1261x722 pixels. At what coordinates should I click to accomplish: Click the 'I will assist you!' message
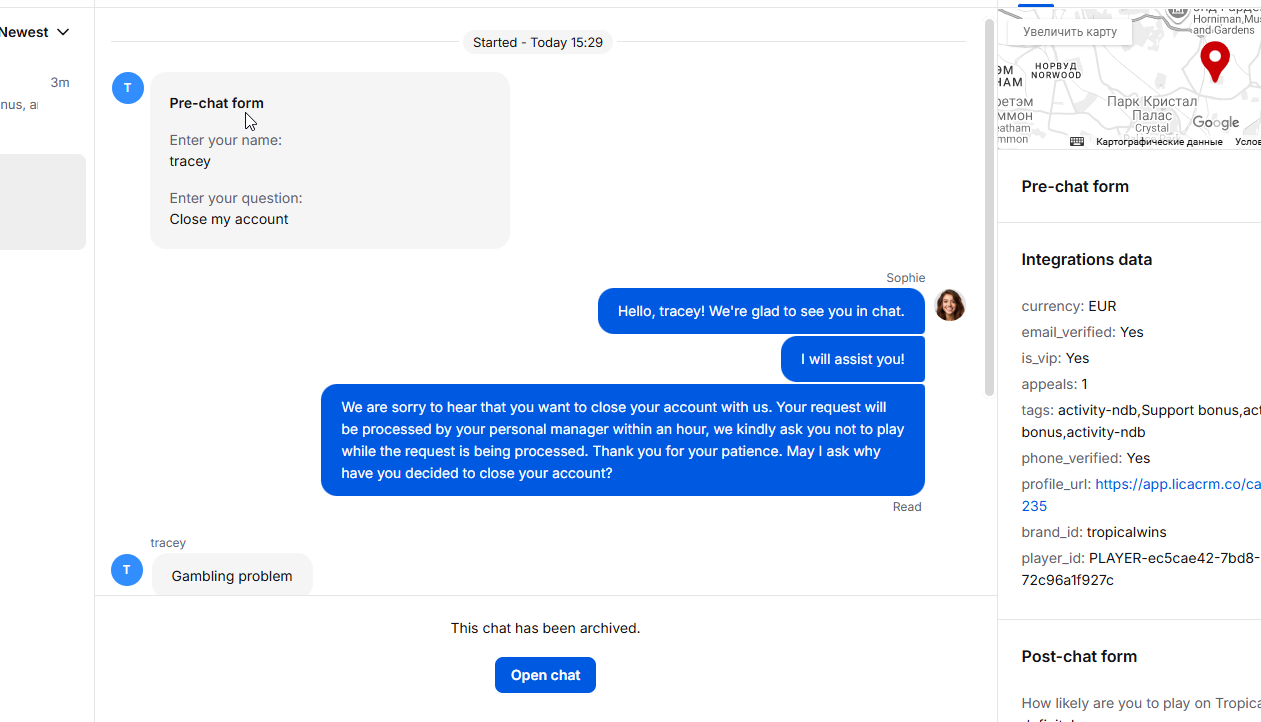click(x=852, y=359)
